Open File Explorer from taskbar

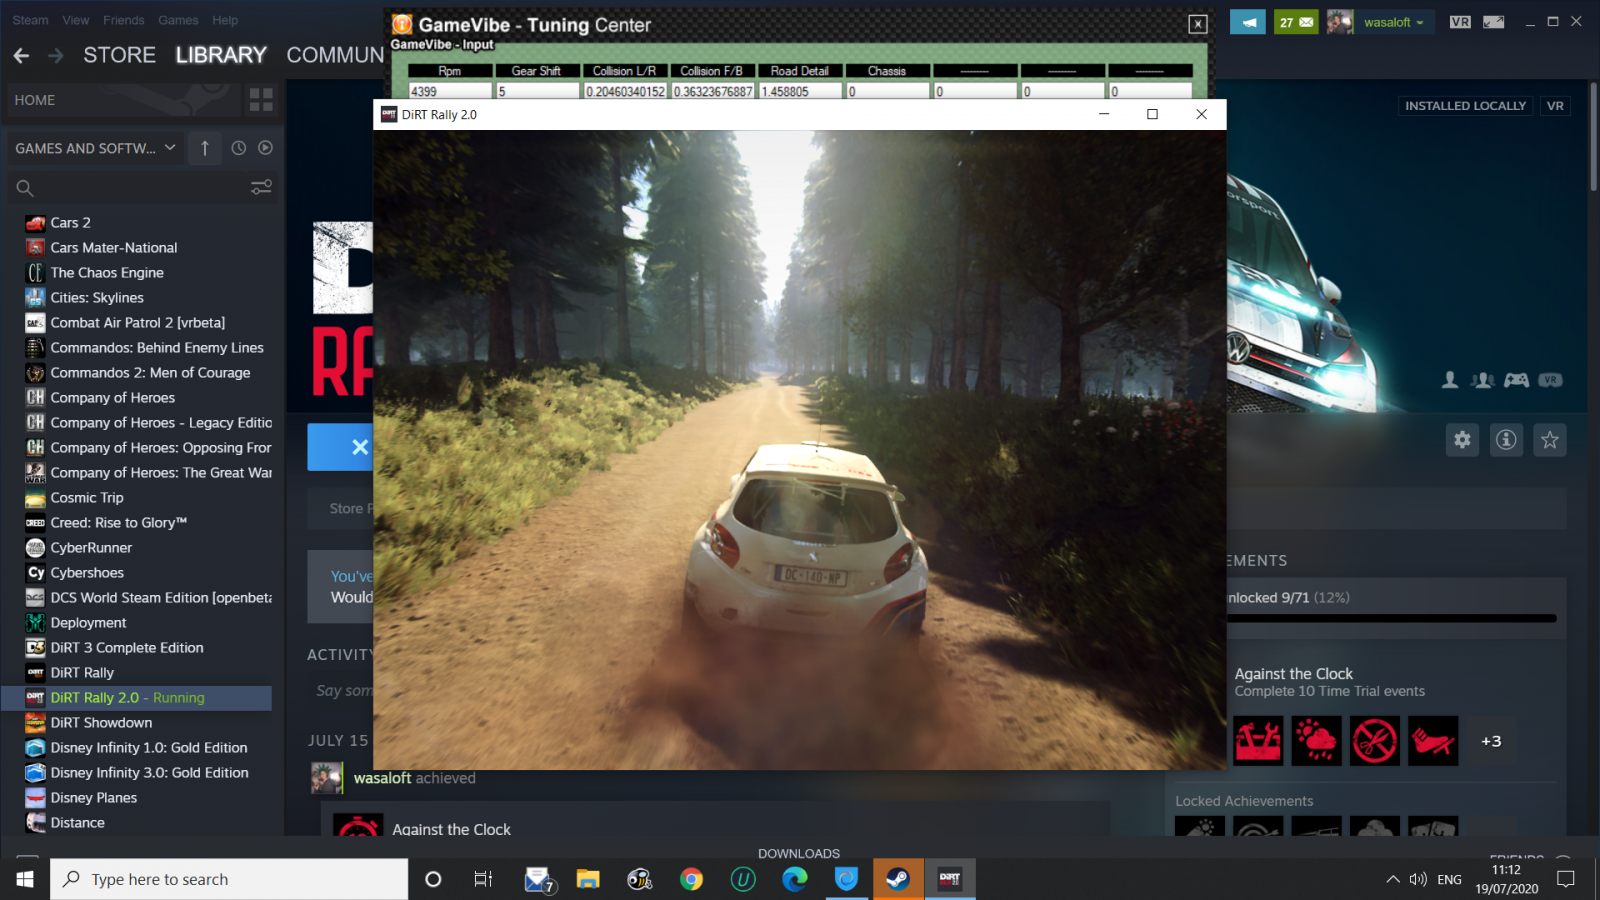coord(588,879)
